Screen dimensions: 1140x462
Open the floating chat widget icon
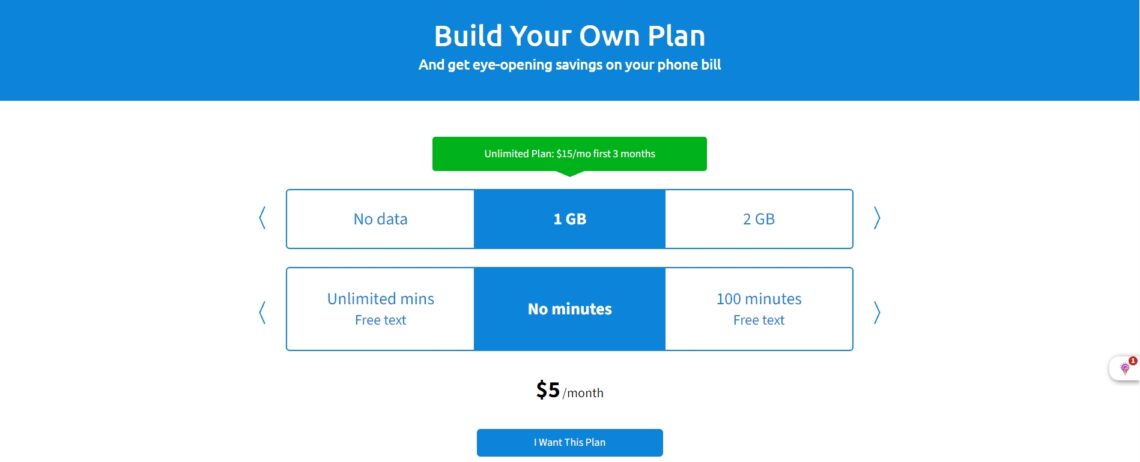[x=1124, y=368]
